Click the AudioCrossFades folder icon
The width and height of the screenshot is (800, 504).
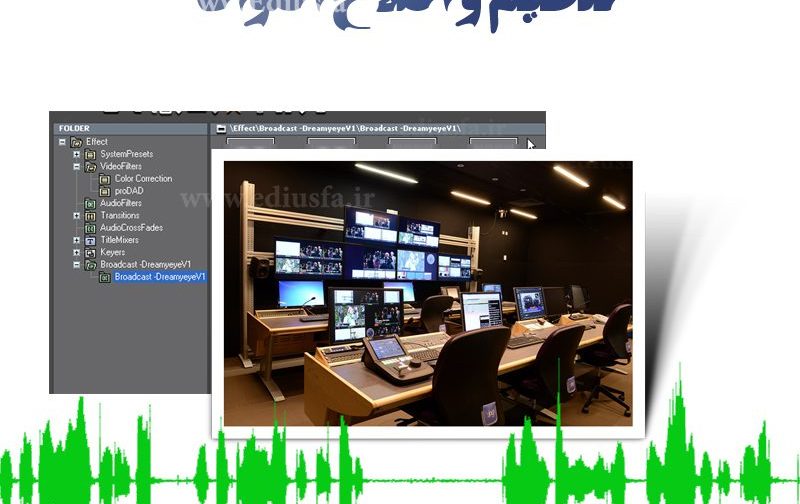tap(90, 228)
